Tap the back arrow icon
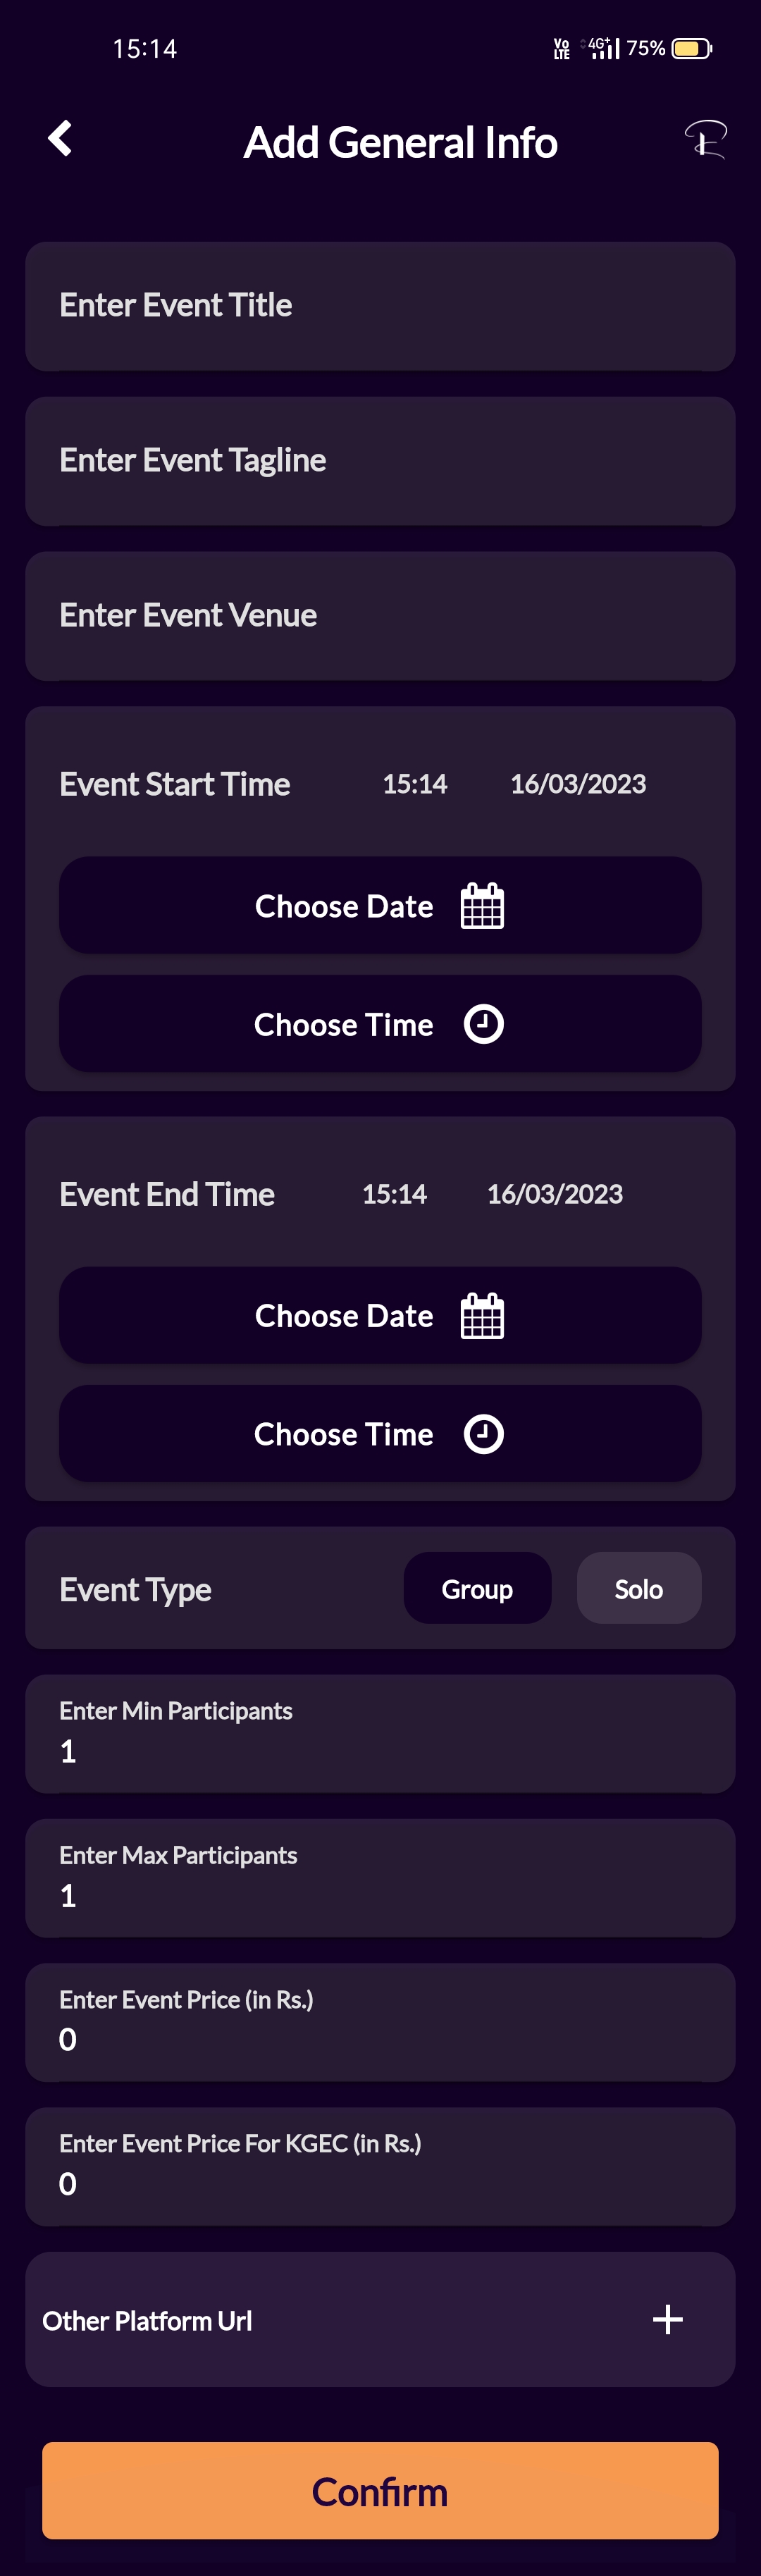The width and height of the screenshot is (761, 2576). click(60, 139)
